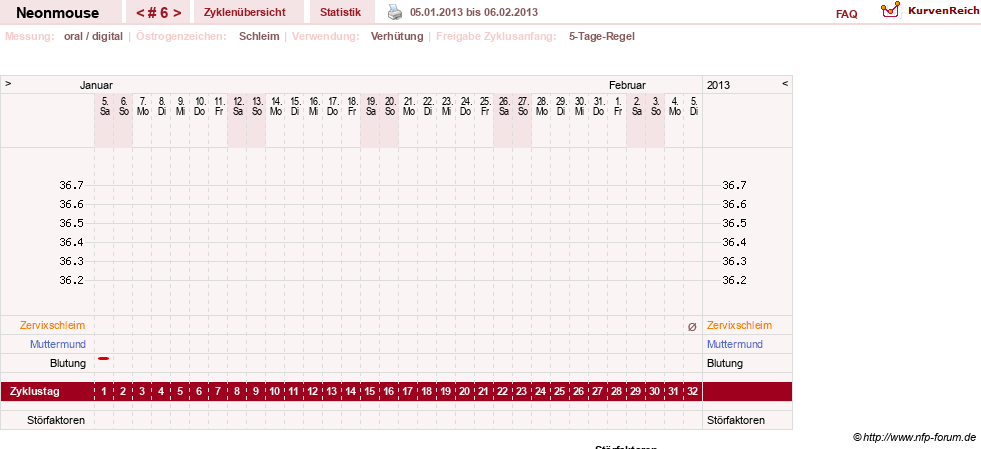Open the Statistik tab

[x=340, y=12]
